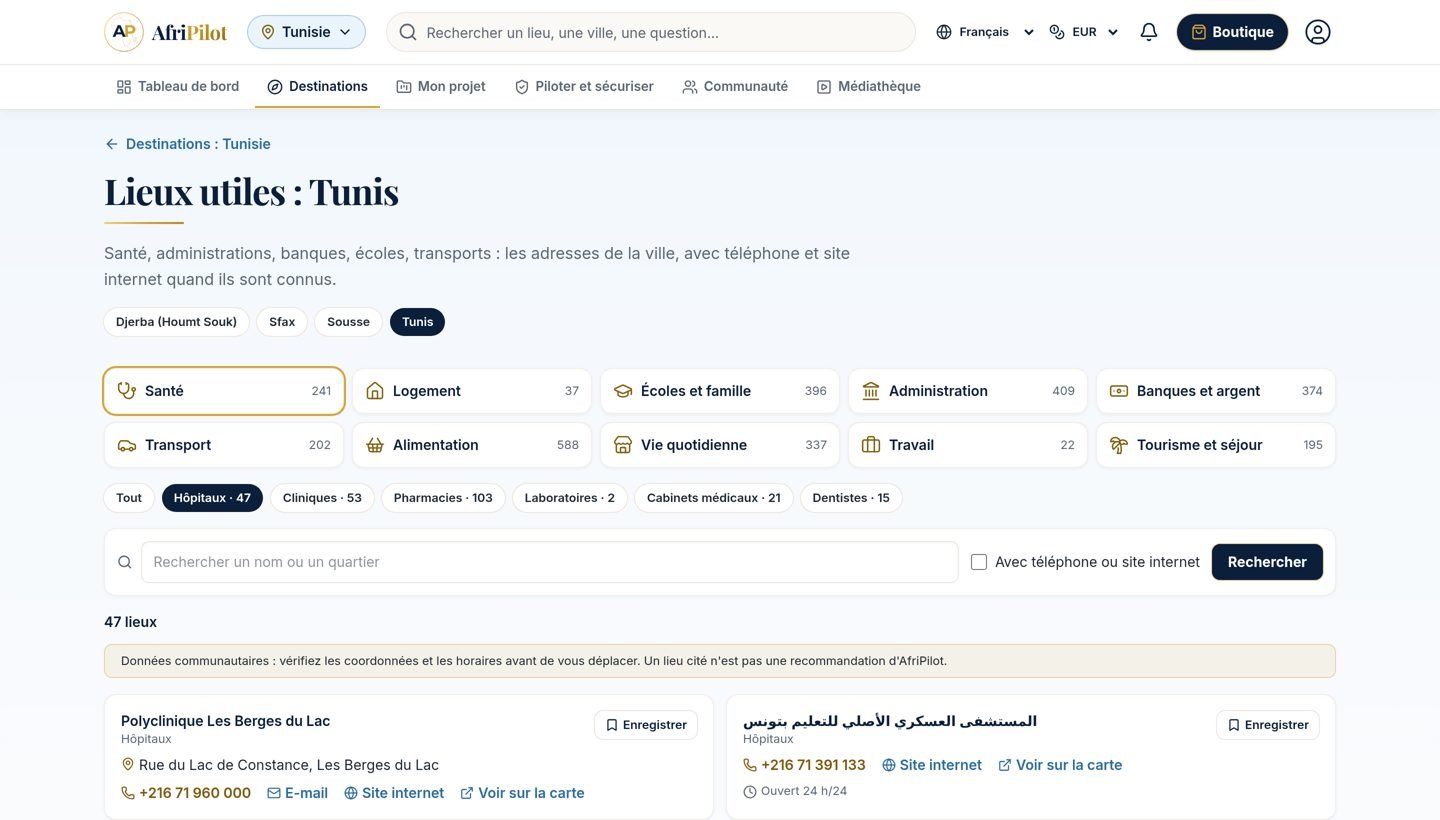
Task: Open the Tunisie country dropdown
Action: tap(306, 32)
